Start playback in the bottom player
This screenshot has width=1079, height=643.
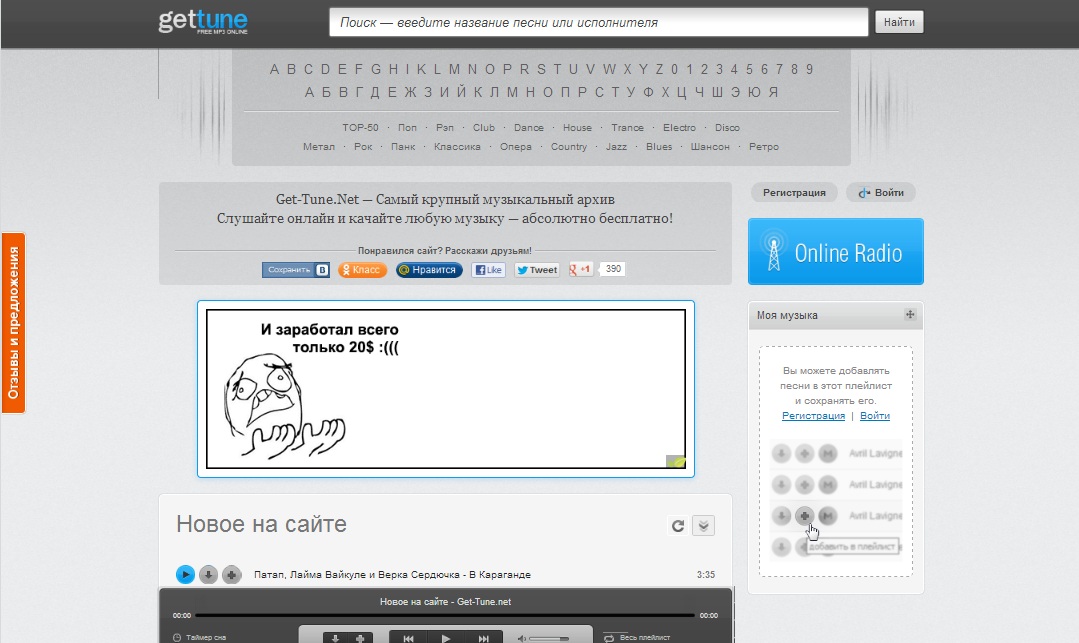tap(446, 638)
